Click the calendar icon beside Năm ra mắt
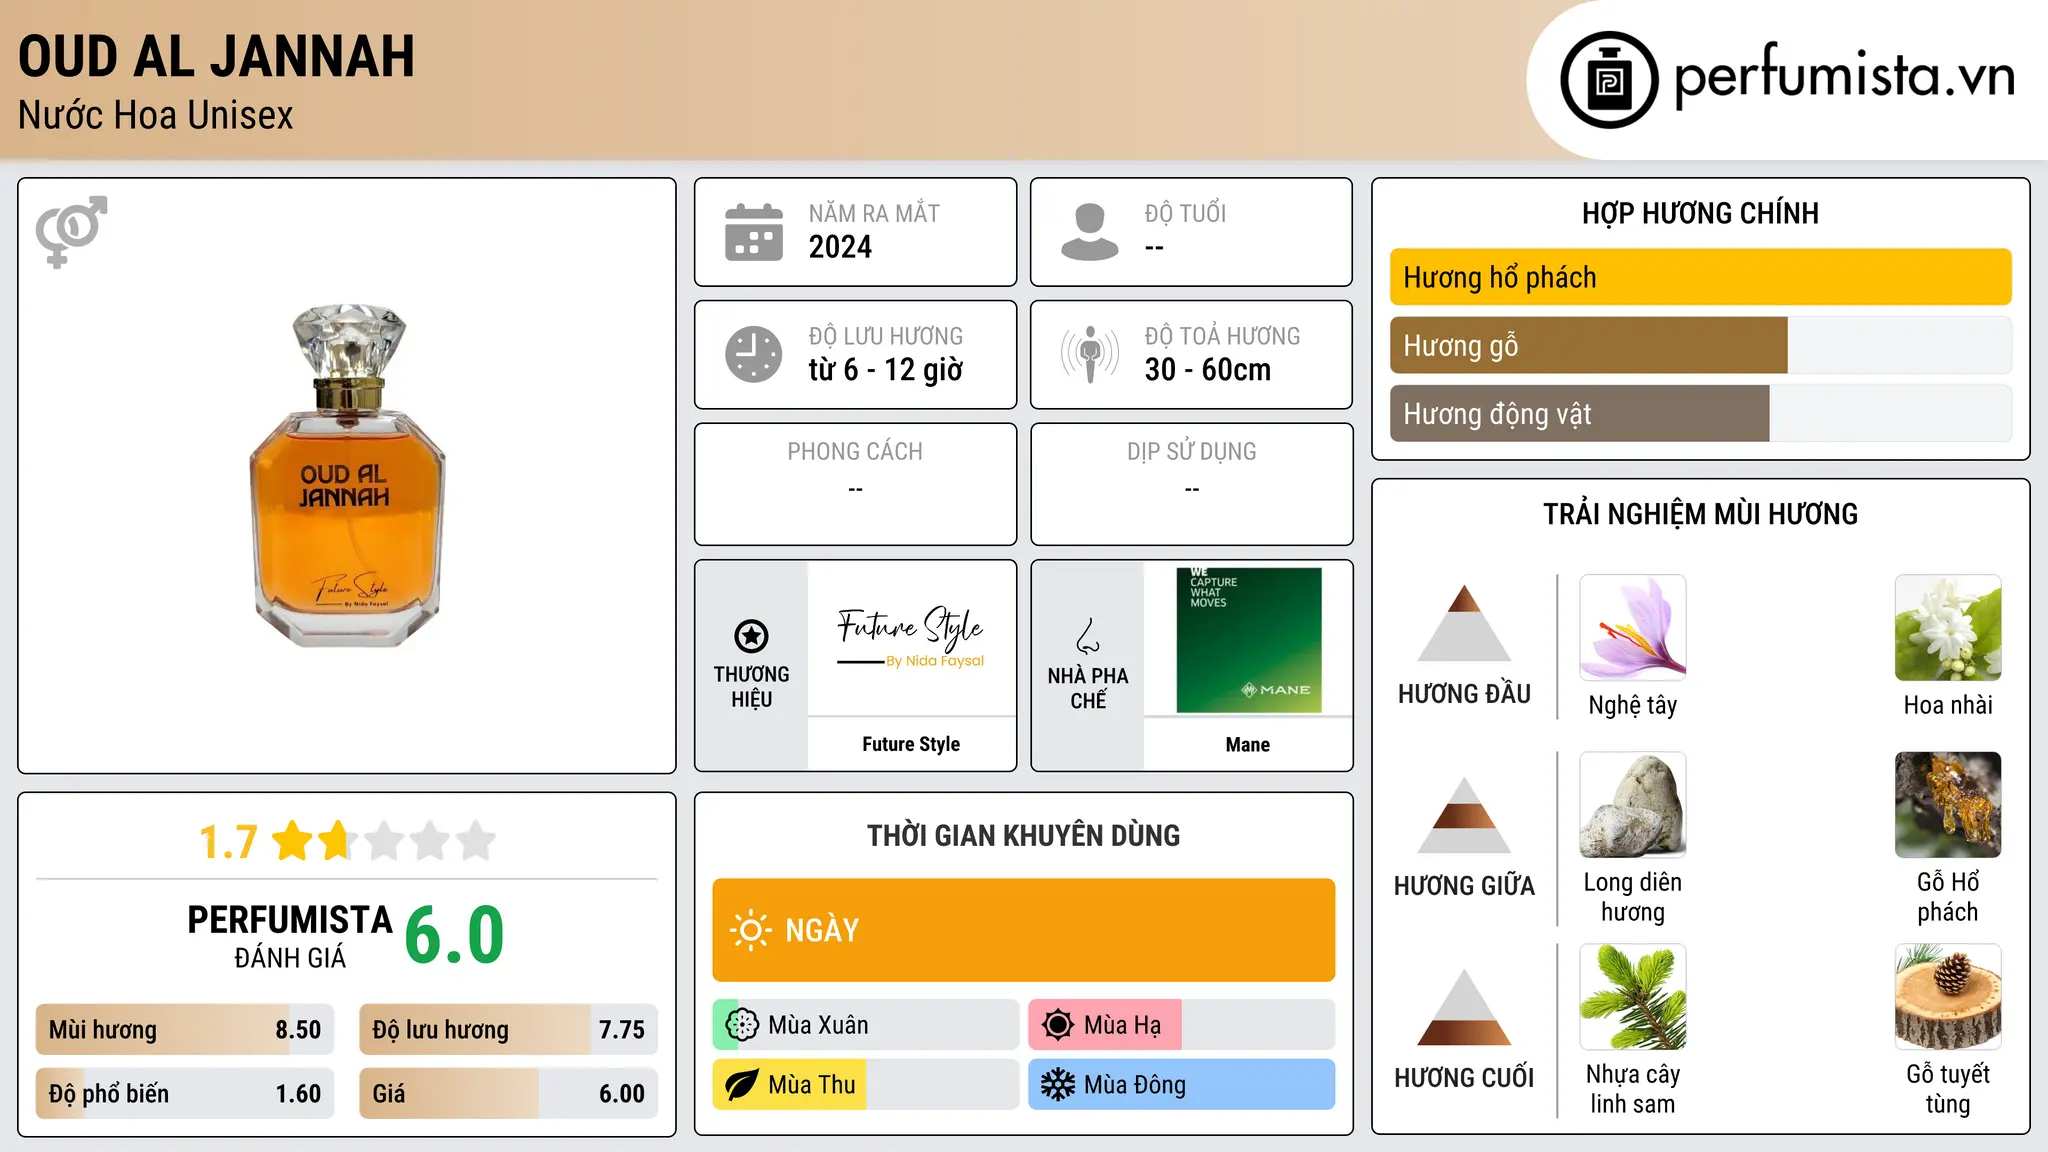 point(754,232)
